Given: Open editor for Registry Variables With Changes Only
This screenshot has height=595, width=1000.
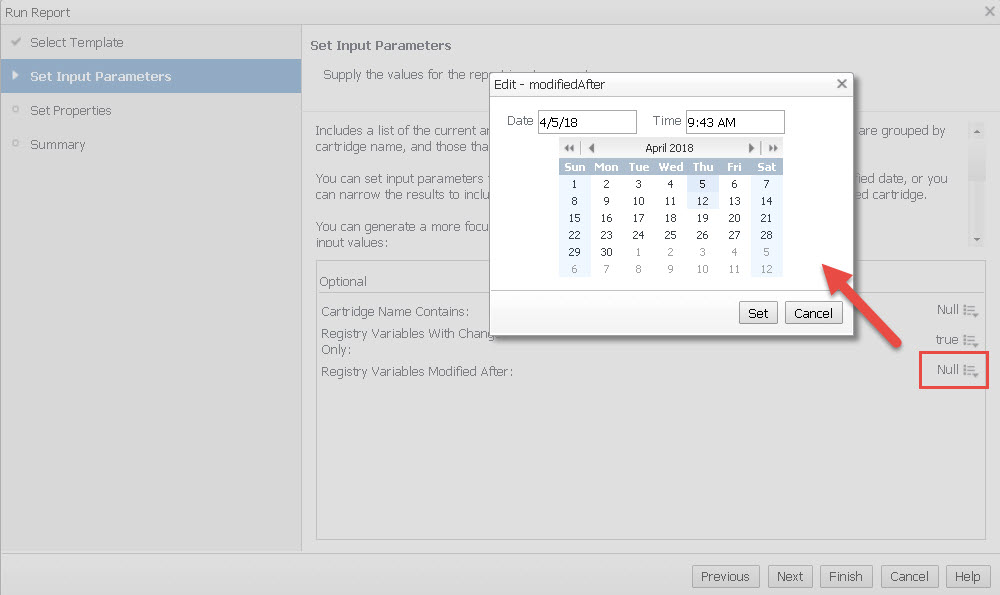Looking at the screenshot, I should [969, 341].
